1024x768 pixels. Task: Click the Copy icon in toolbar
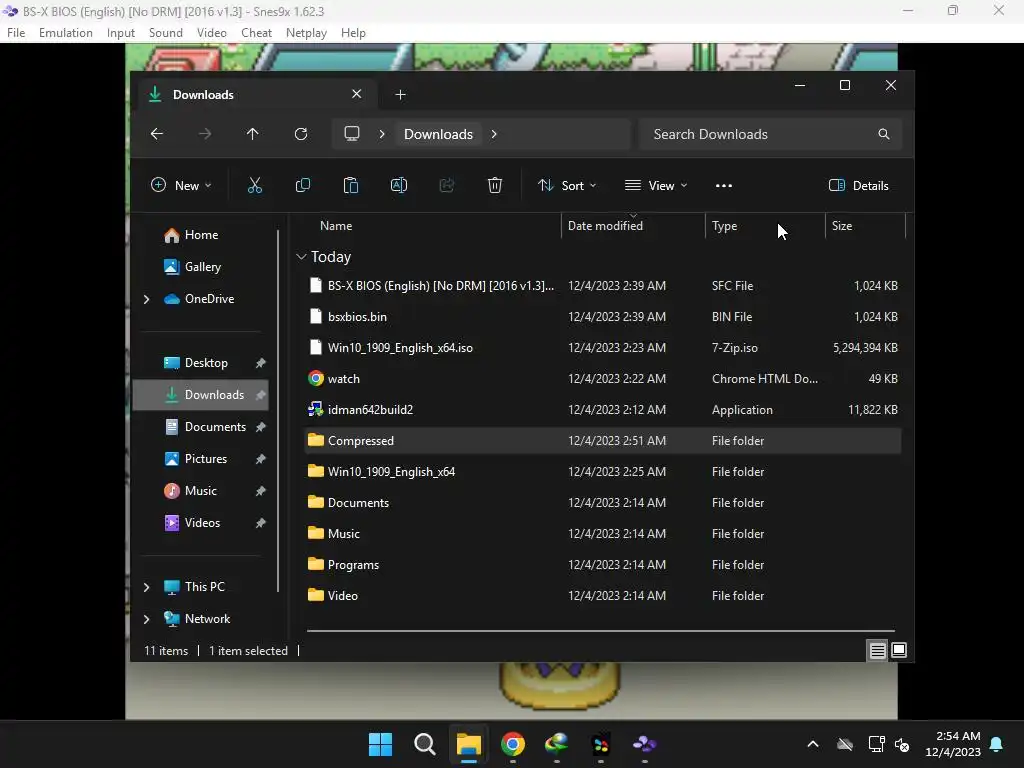click(302, 185)
